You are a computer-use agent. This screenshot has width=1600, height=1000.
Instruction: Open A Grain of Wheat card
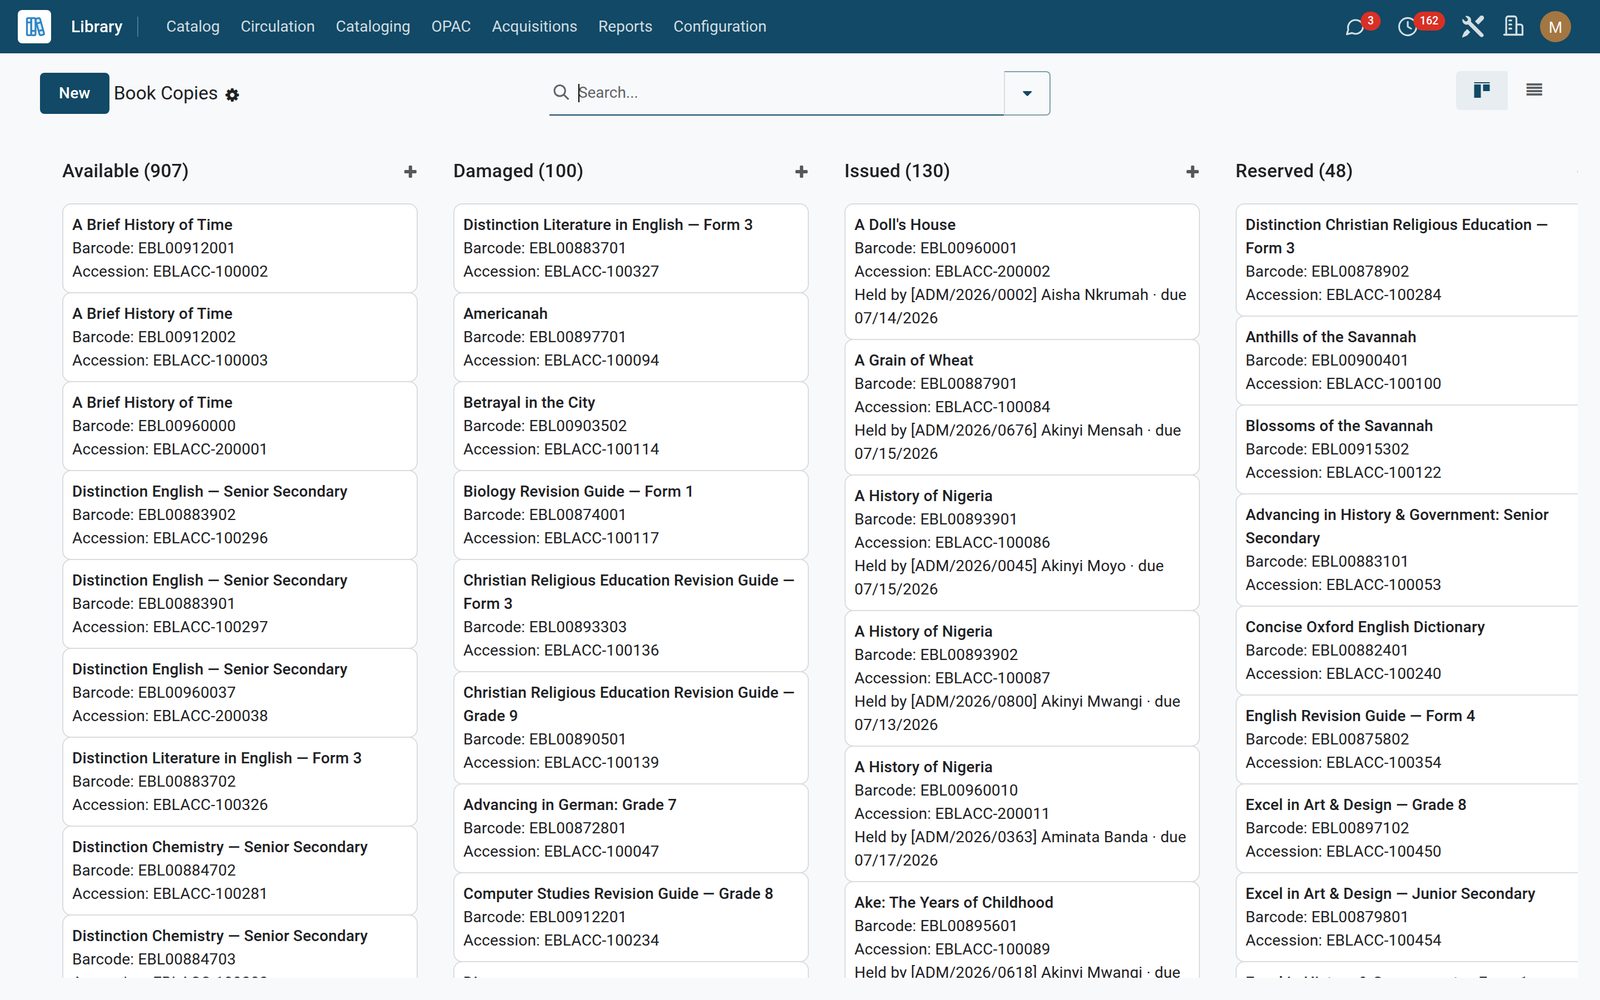1022,407
